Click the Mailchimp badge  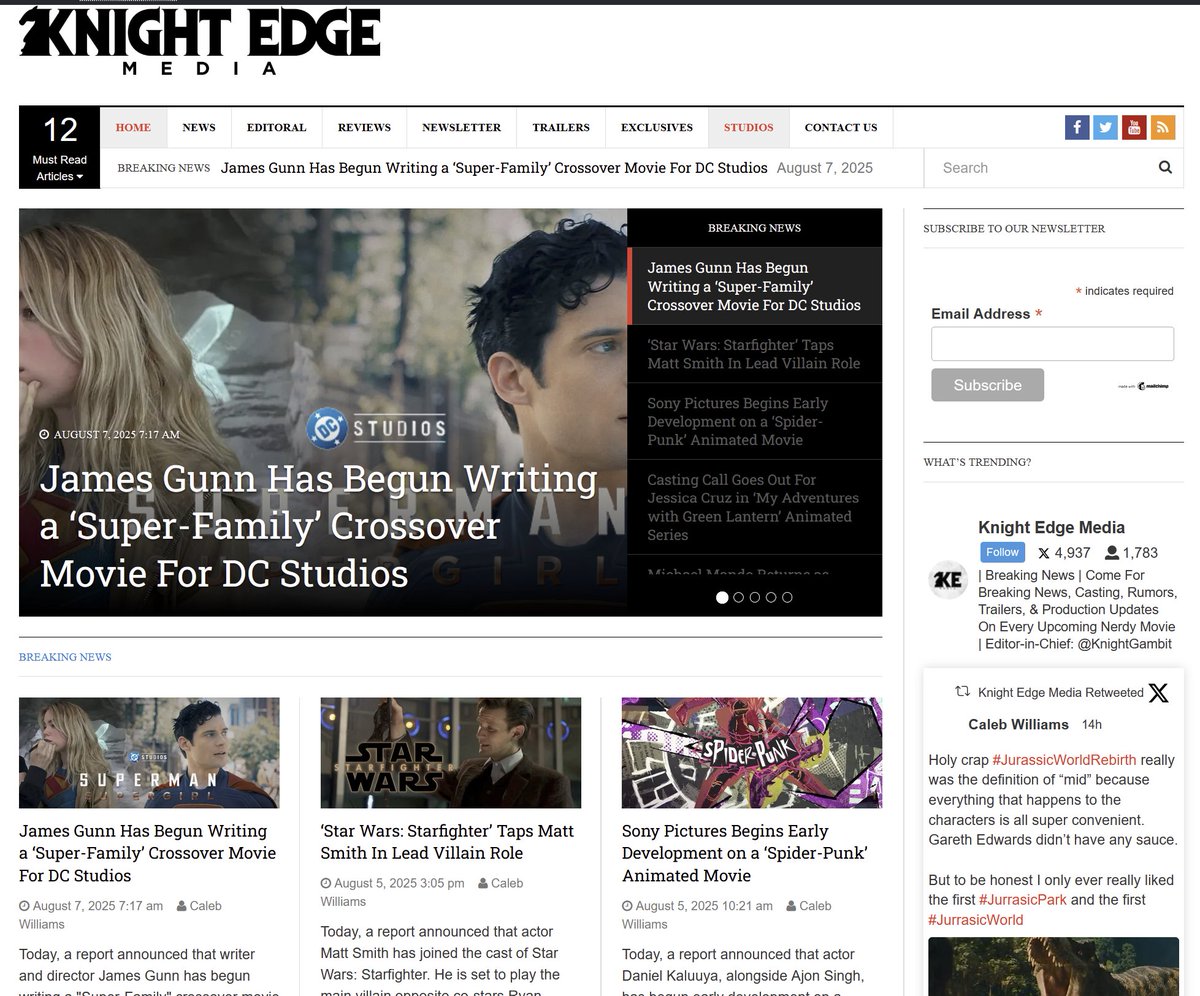click(1143, 386)
